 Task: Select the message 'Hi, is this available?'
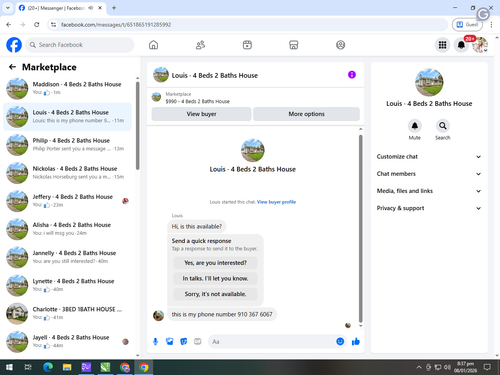197,227
